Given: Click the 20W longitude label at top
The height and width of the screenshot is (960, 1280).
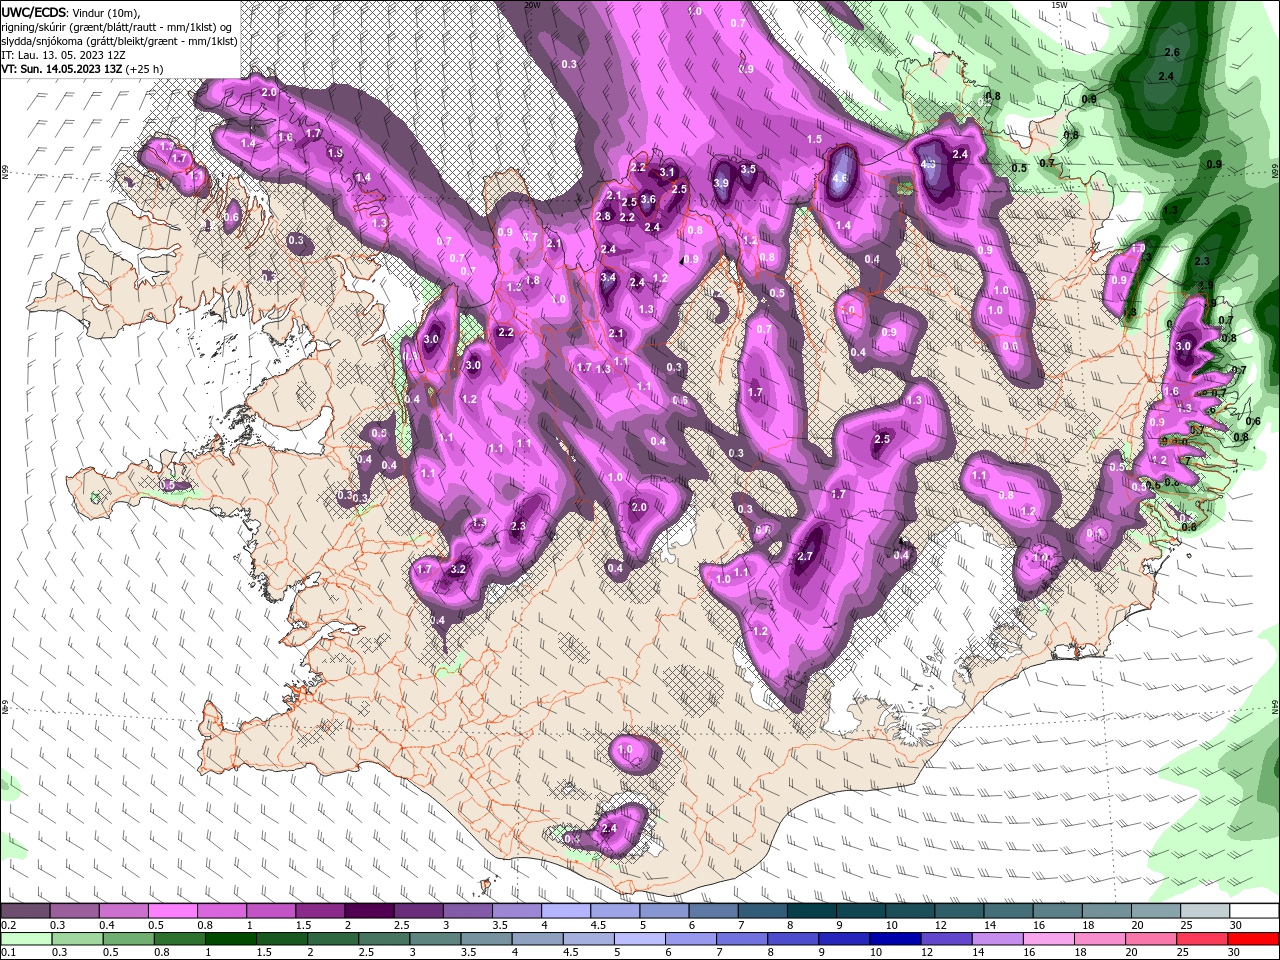Looking at the screenshot, I should [x=532, y=4].
